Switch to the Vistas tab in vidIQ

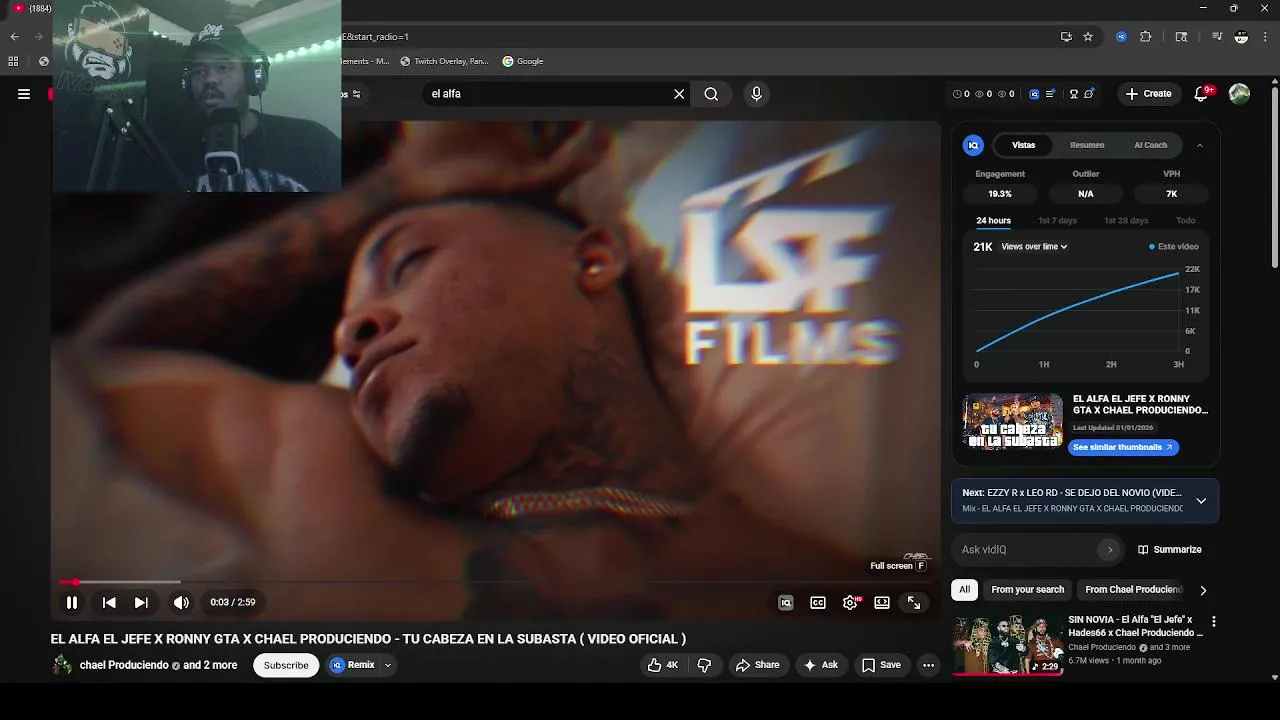[x=1023, y=145]
